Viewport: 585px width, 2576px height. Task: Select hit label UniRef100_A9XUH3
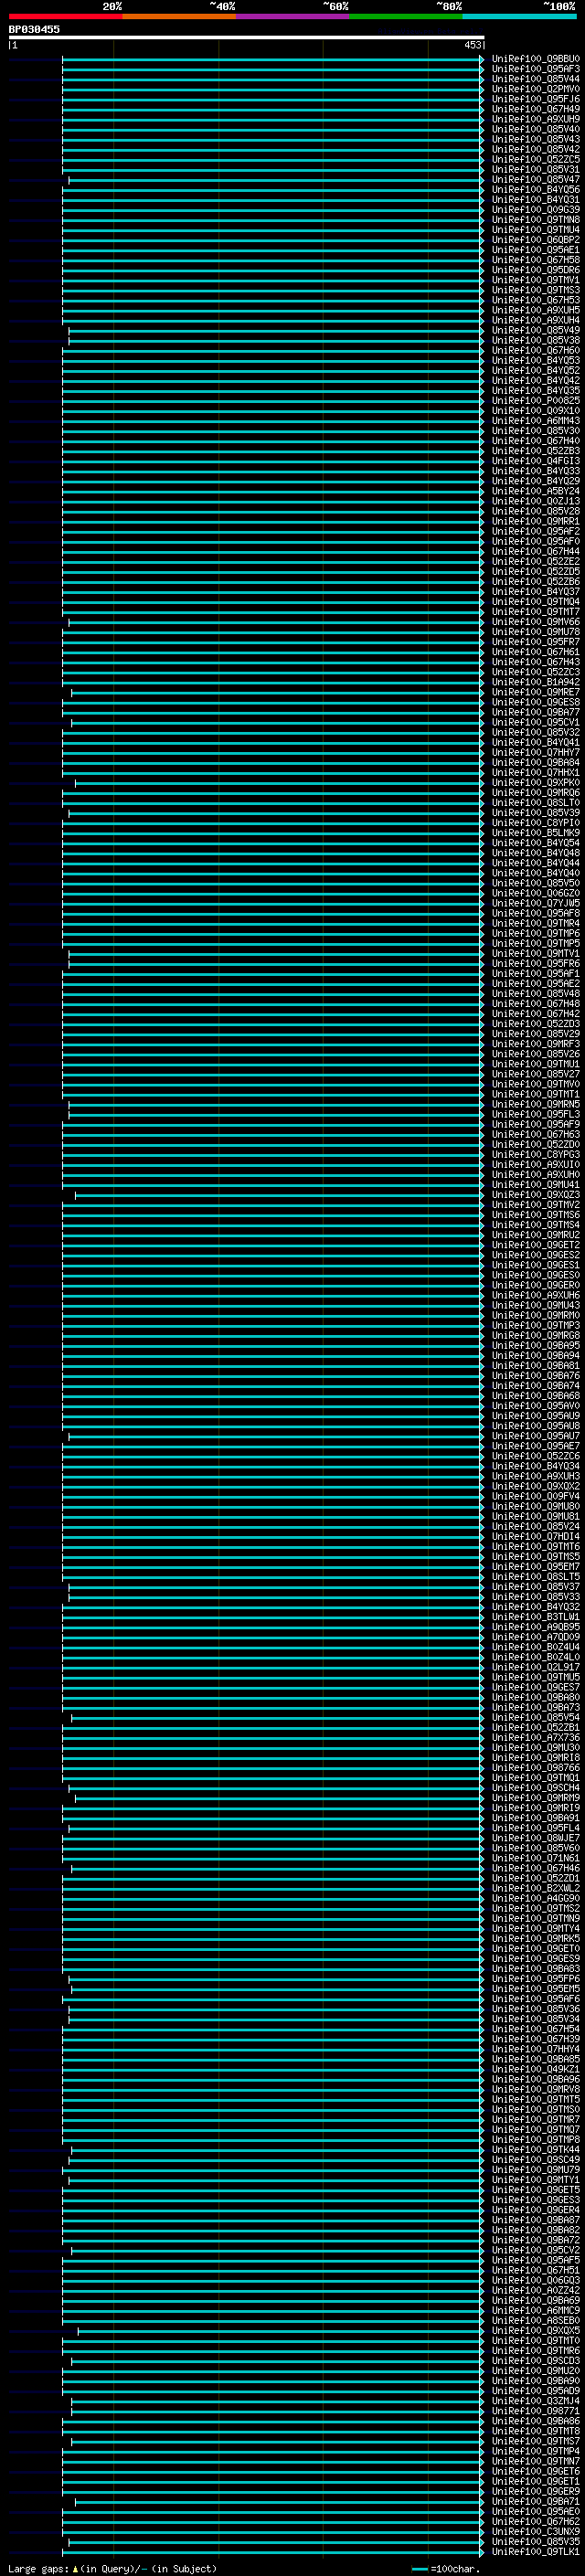click(x=536, y=1476)
